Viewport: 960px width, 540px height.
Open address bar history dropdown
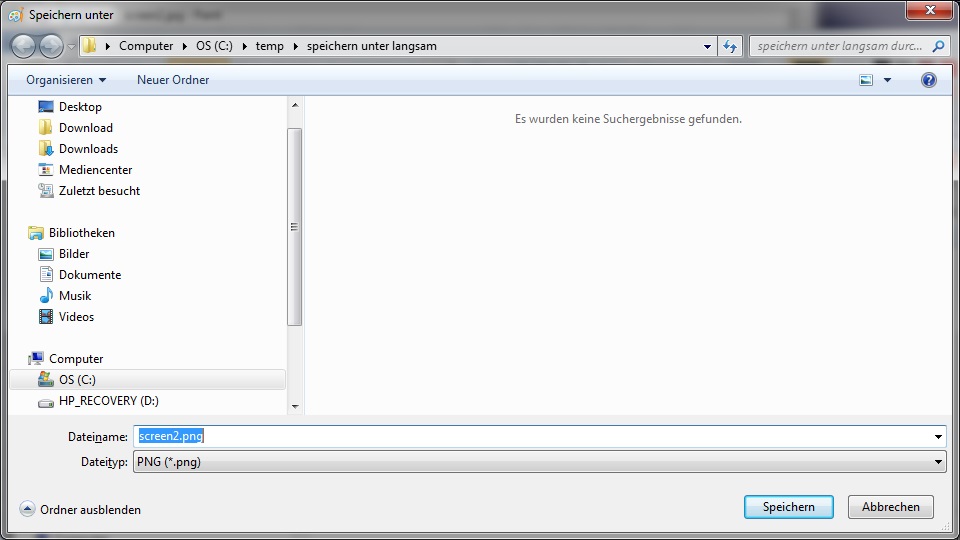(707, 46)
